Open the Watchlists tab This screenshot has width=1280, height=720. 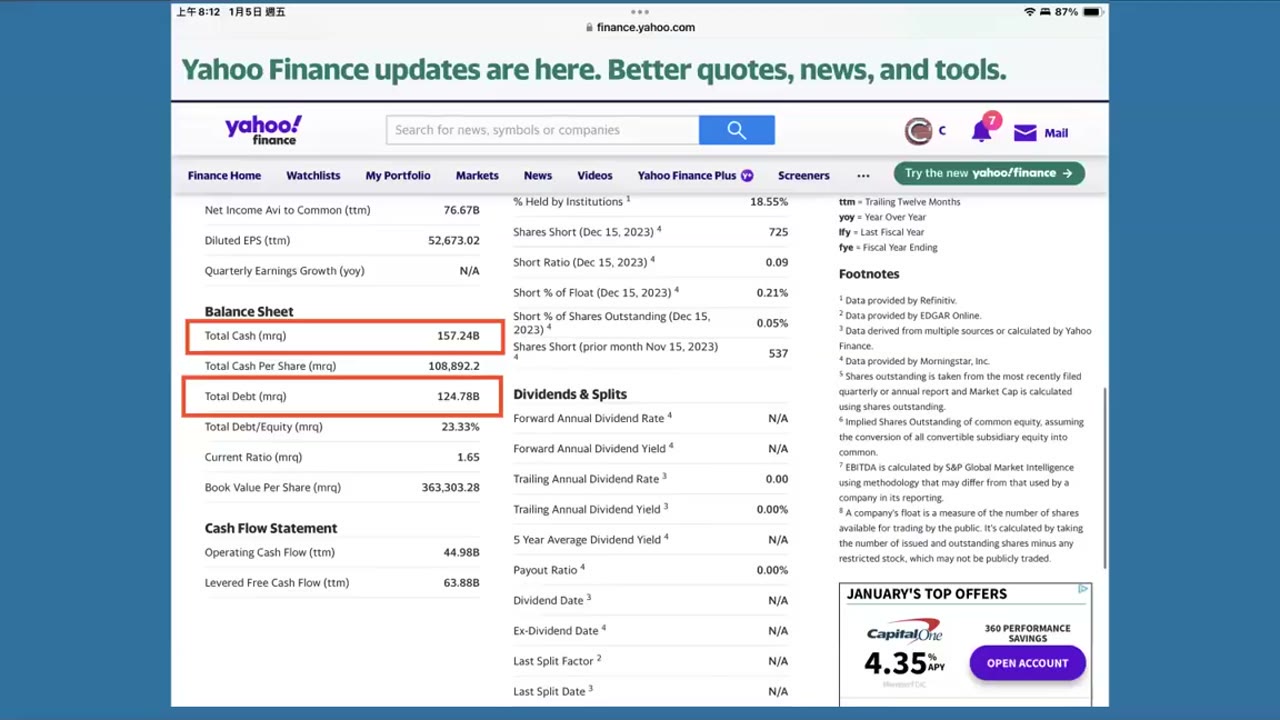313,176
